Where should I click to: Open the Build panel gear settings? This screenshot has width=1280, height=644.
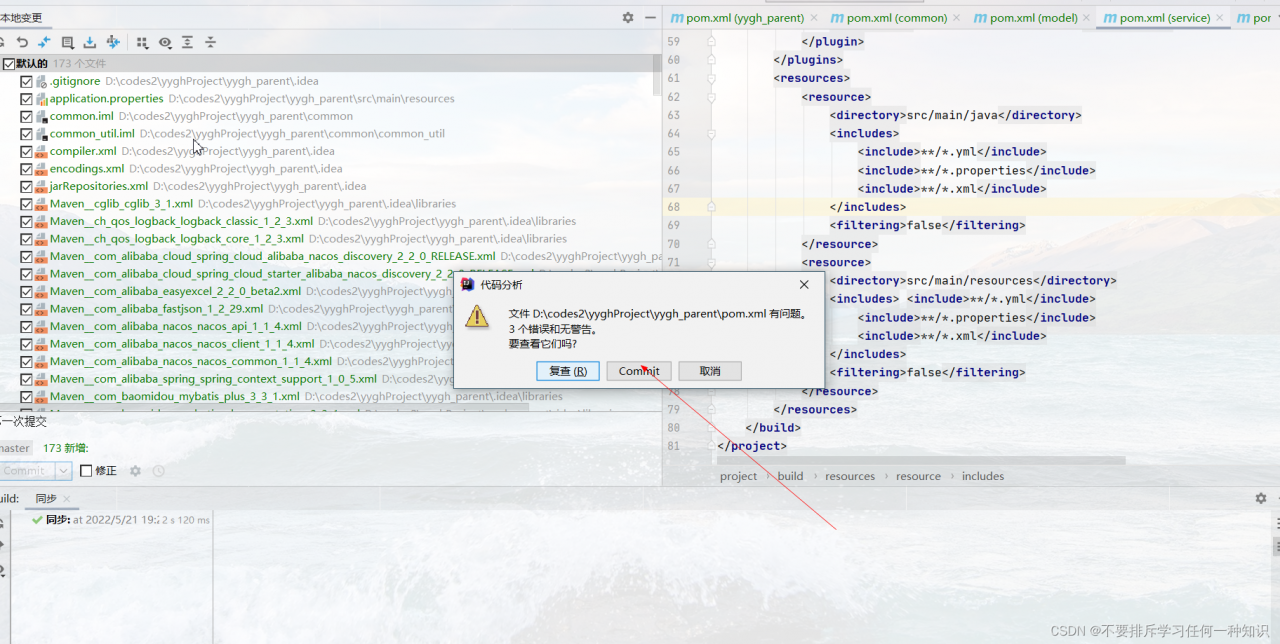pos(1261,498)
